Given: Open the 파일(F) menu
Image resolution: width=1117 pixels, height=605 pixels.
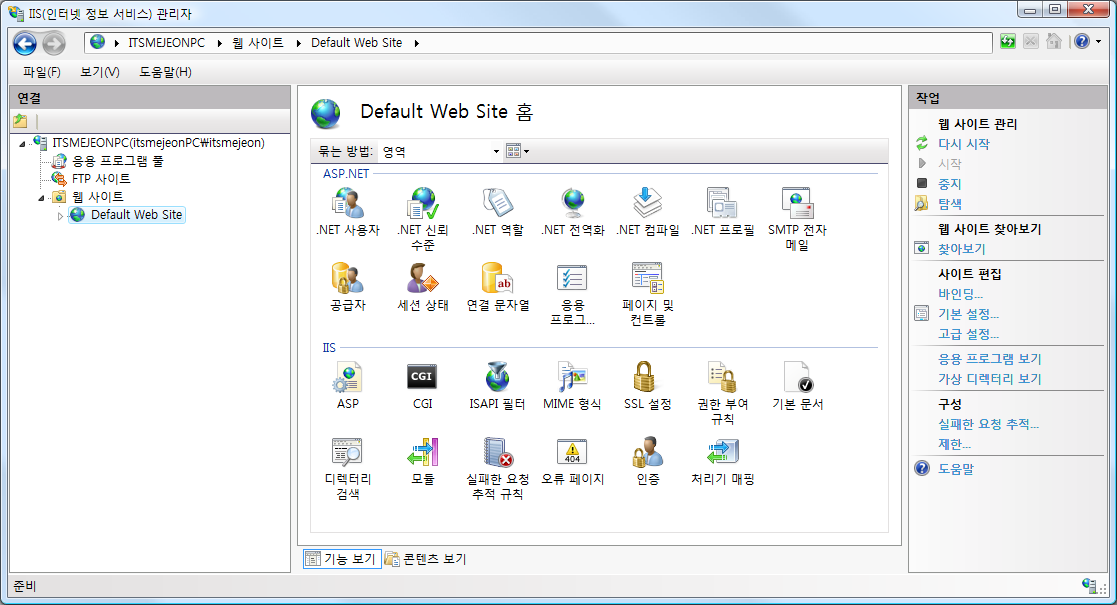Looking at the screenshot, I should (x=41, y=72).
